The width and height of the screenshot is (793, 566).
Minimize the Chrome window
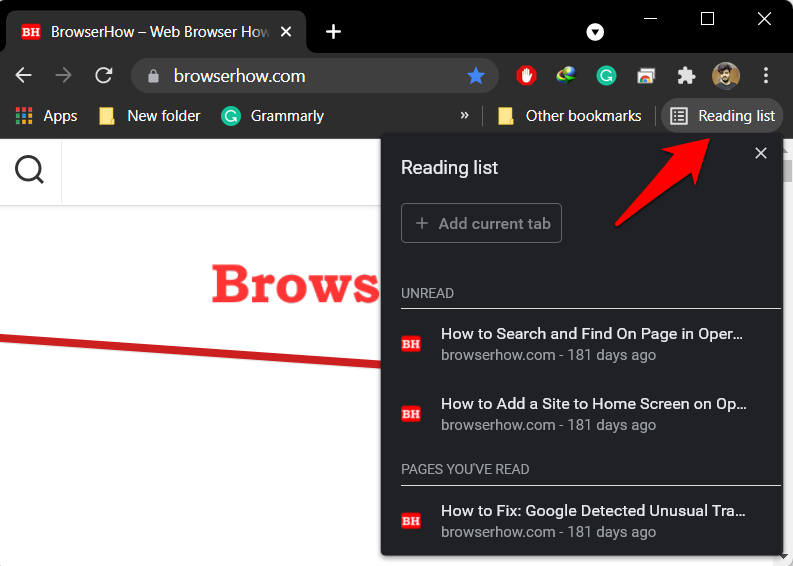point(650,19)
